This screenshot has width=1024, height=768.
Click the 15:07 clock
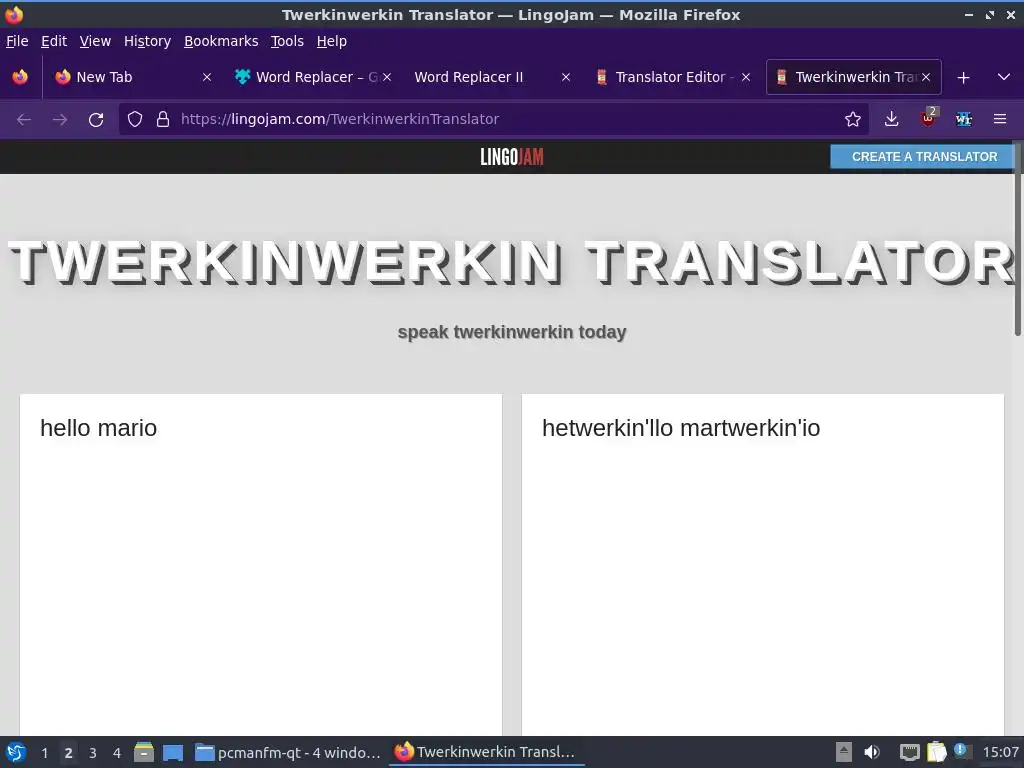[x=1000, y=752]
